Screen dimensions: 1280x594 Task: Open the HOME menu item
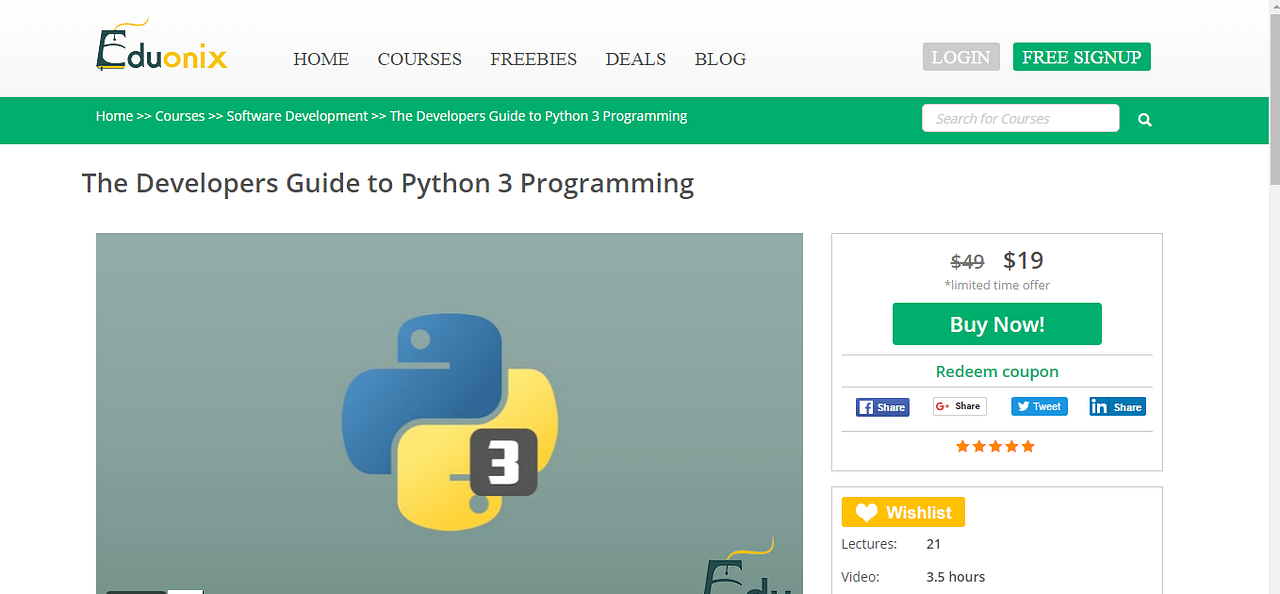(x=320, y=59)
